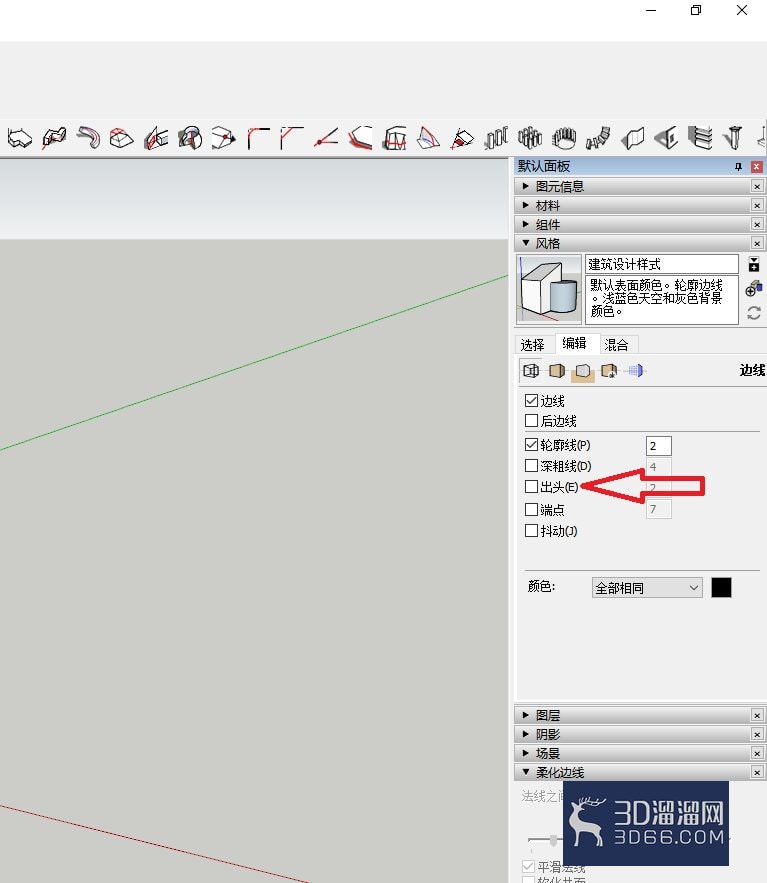Choose the chamfer corner tool
This screenshot has height=883, width=767.
coord(292,137)
